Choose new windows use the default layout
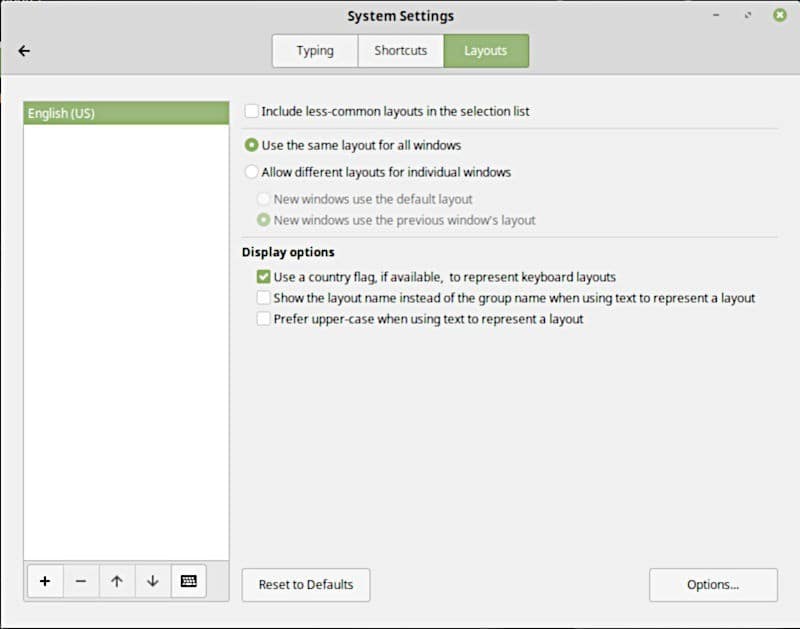The height and width of the screenshot is (629, 800). (x=263, y=198)
